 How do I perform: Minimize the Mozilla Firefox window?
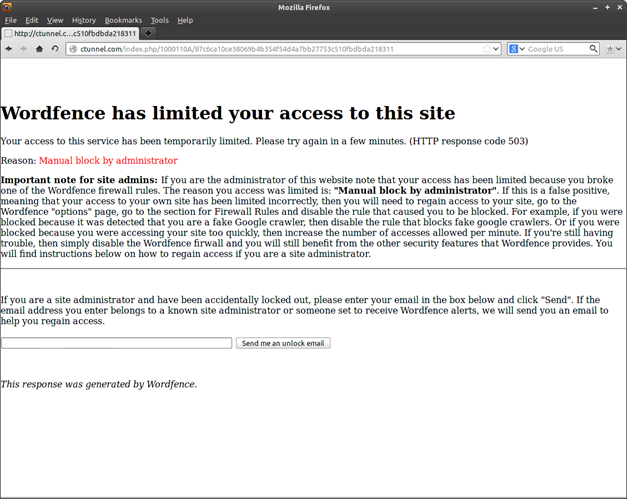tap(595, 8)
